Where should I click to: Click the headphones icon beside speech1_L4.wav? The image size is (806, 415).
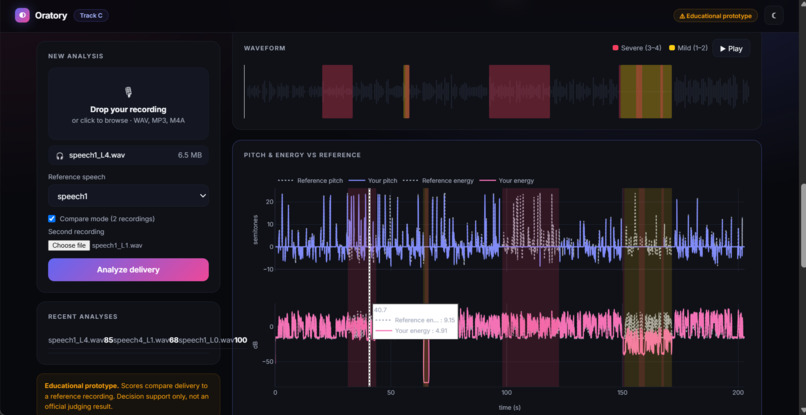coord(60,155)
